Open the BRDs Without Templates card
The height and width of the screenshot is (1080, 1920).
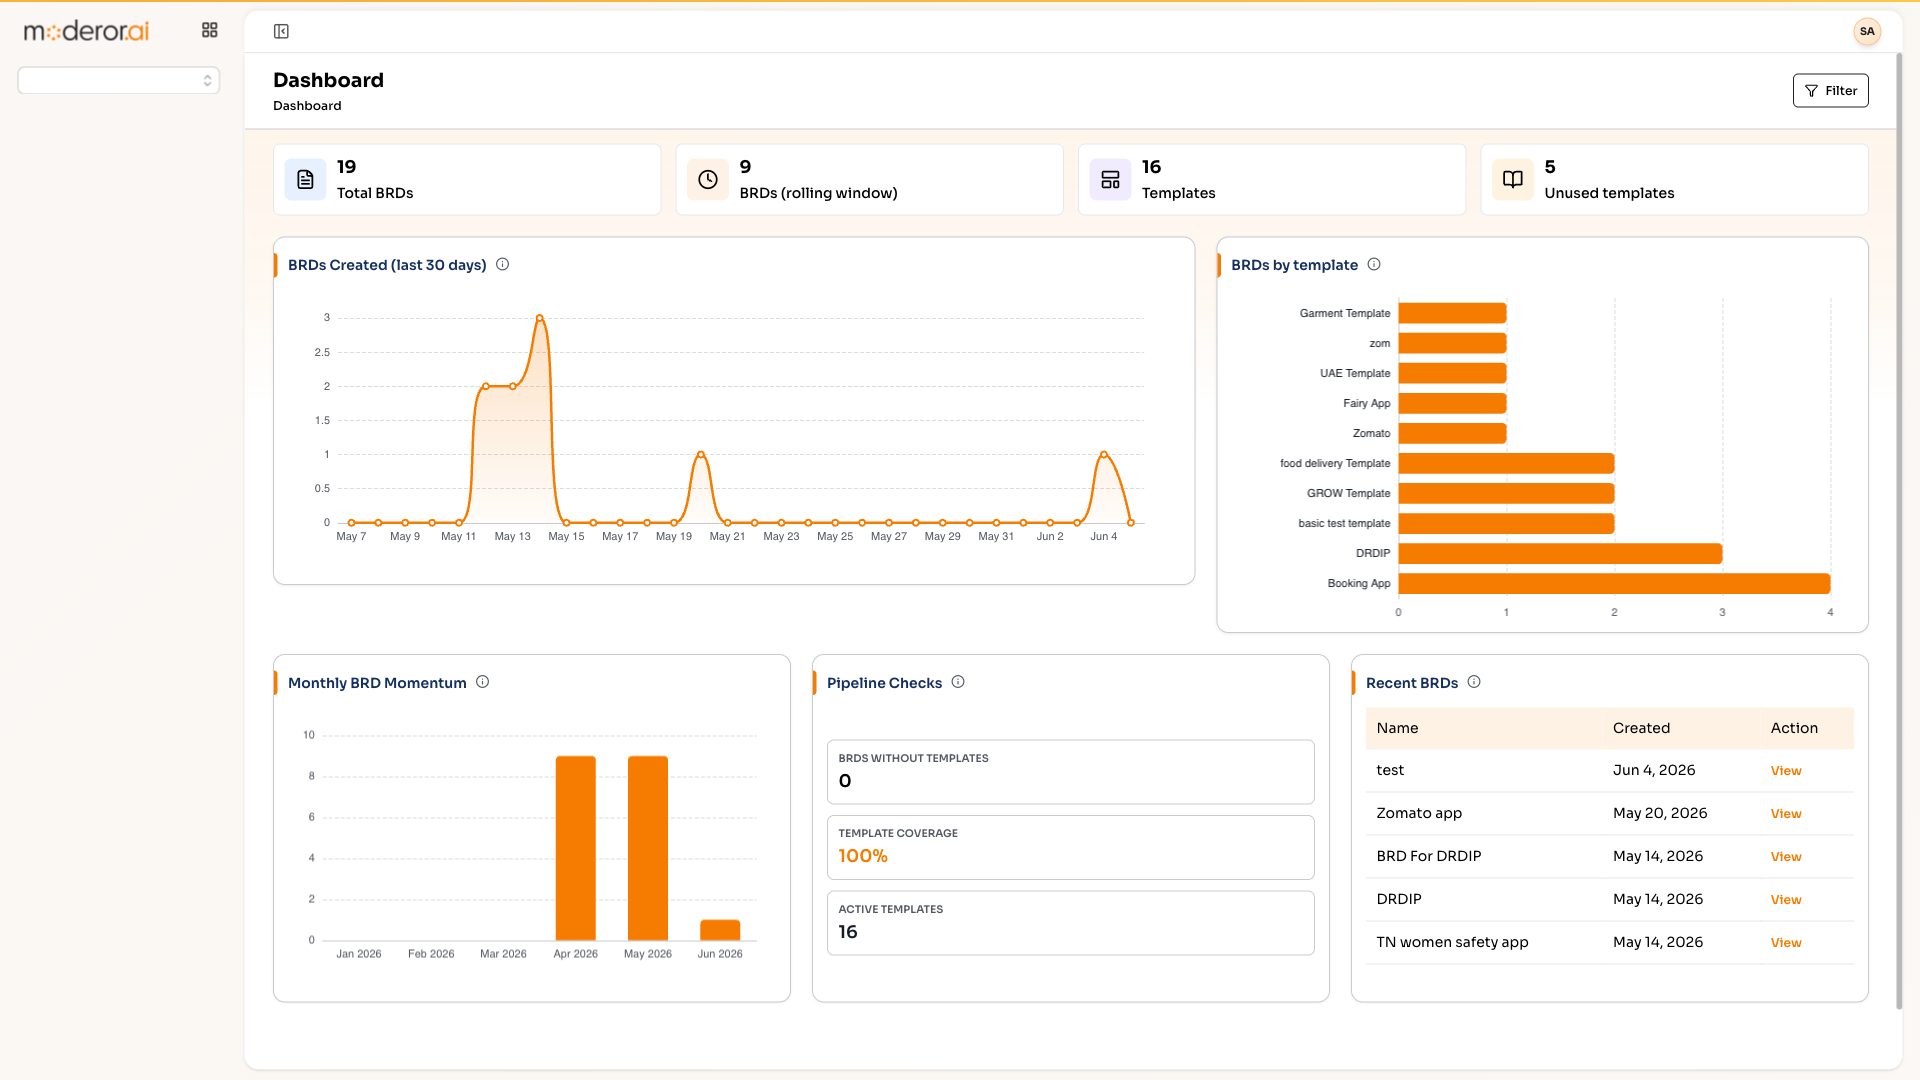tap(1070, 772)
